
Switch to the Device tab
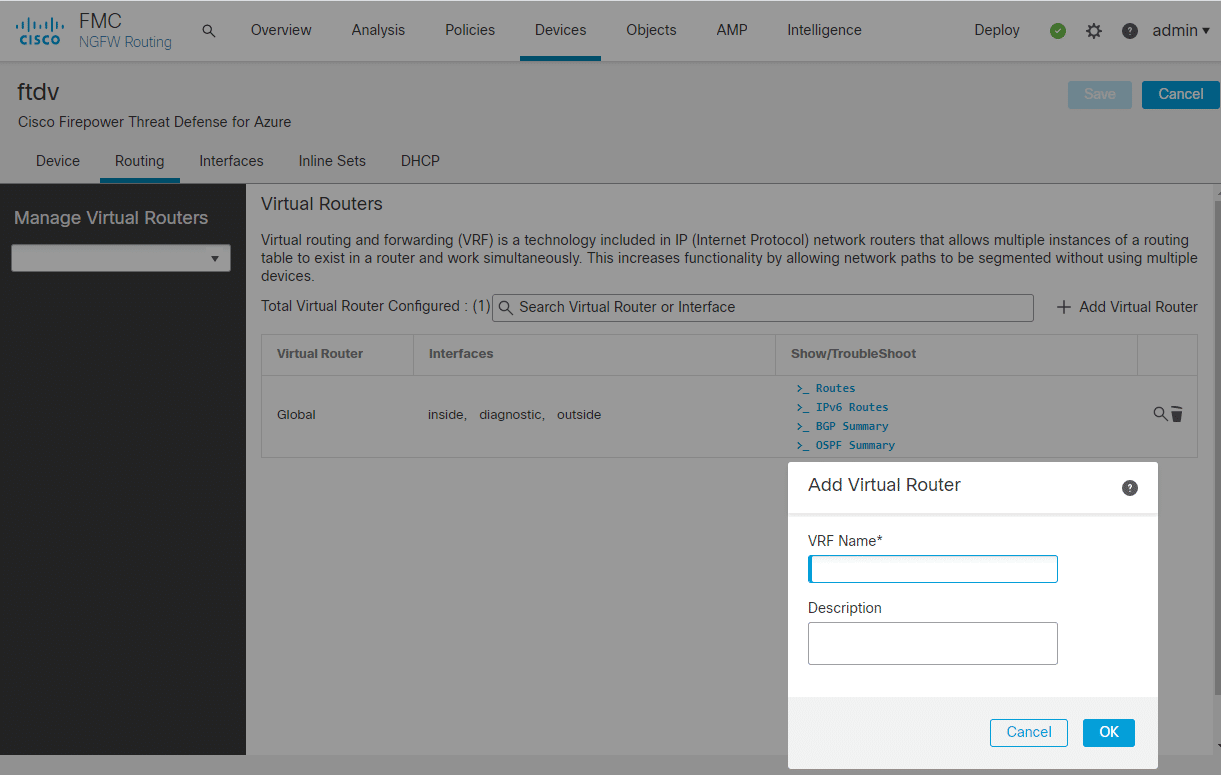[x=58, y=161]
